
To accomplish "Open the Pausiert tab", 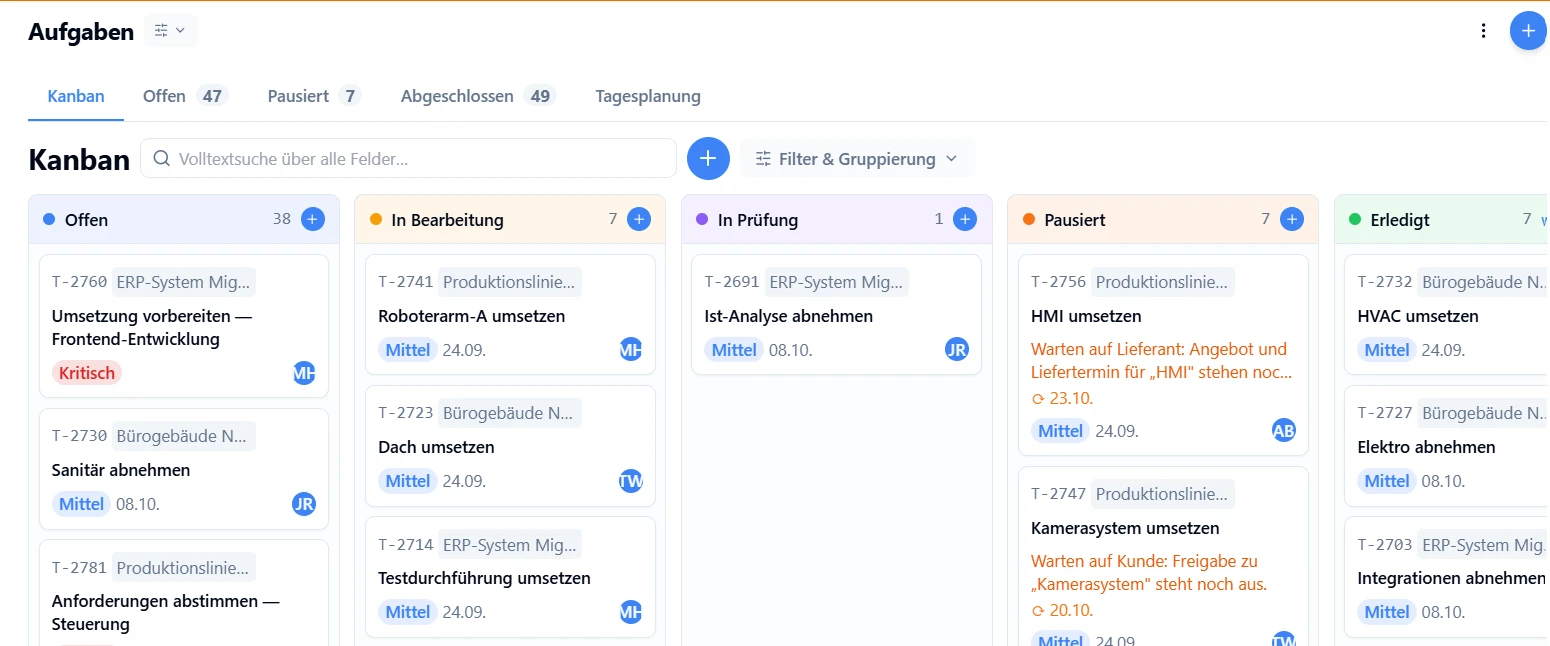I will pyautogui.click(x=314, y=97).
